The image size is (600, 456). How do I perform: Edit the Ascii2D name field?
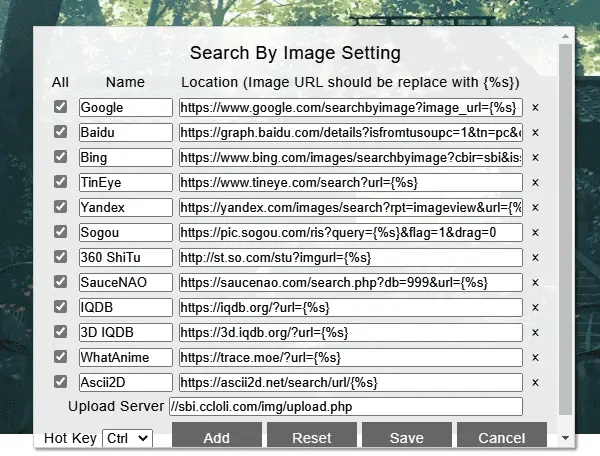coord(126,382)
